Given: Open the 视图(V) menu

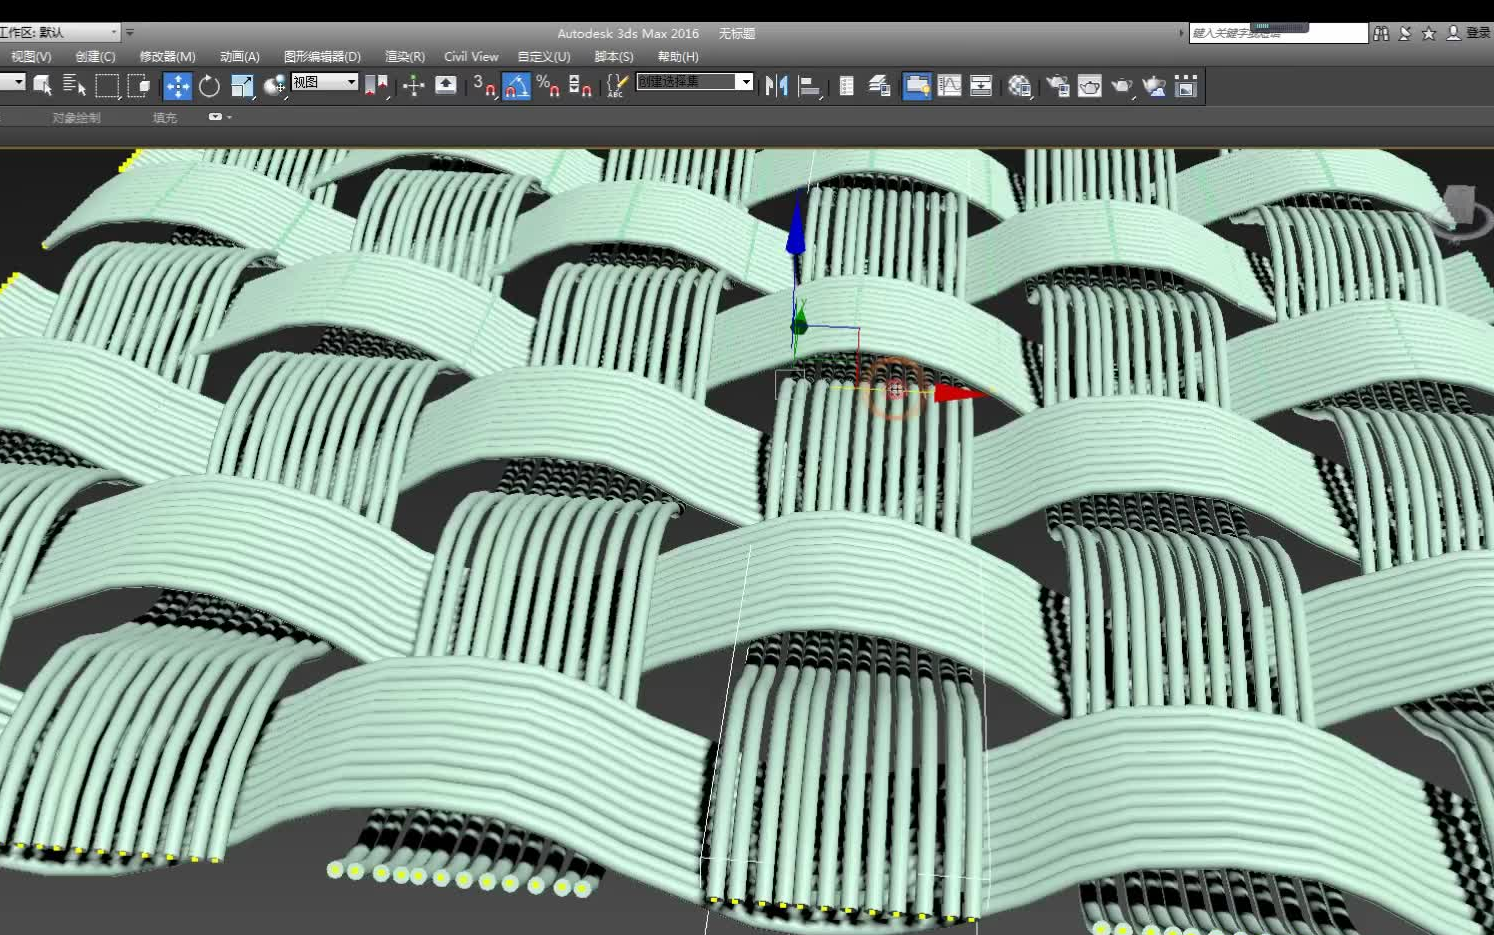Looking at the screenshot, I should click(31, 57).
